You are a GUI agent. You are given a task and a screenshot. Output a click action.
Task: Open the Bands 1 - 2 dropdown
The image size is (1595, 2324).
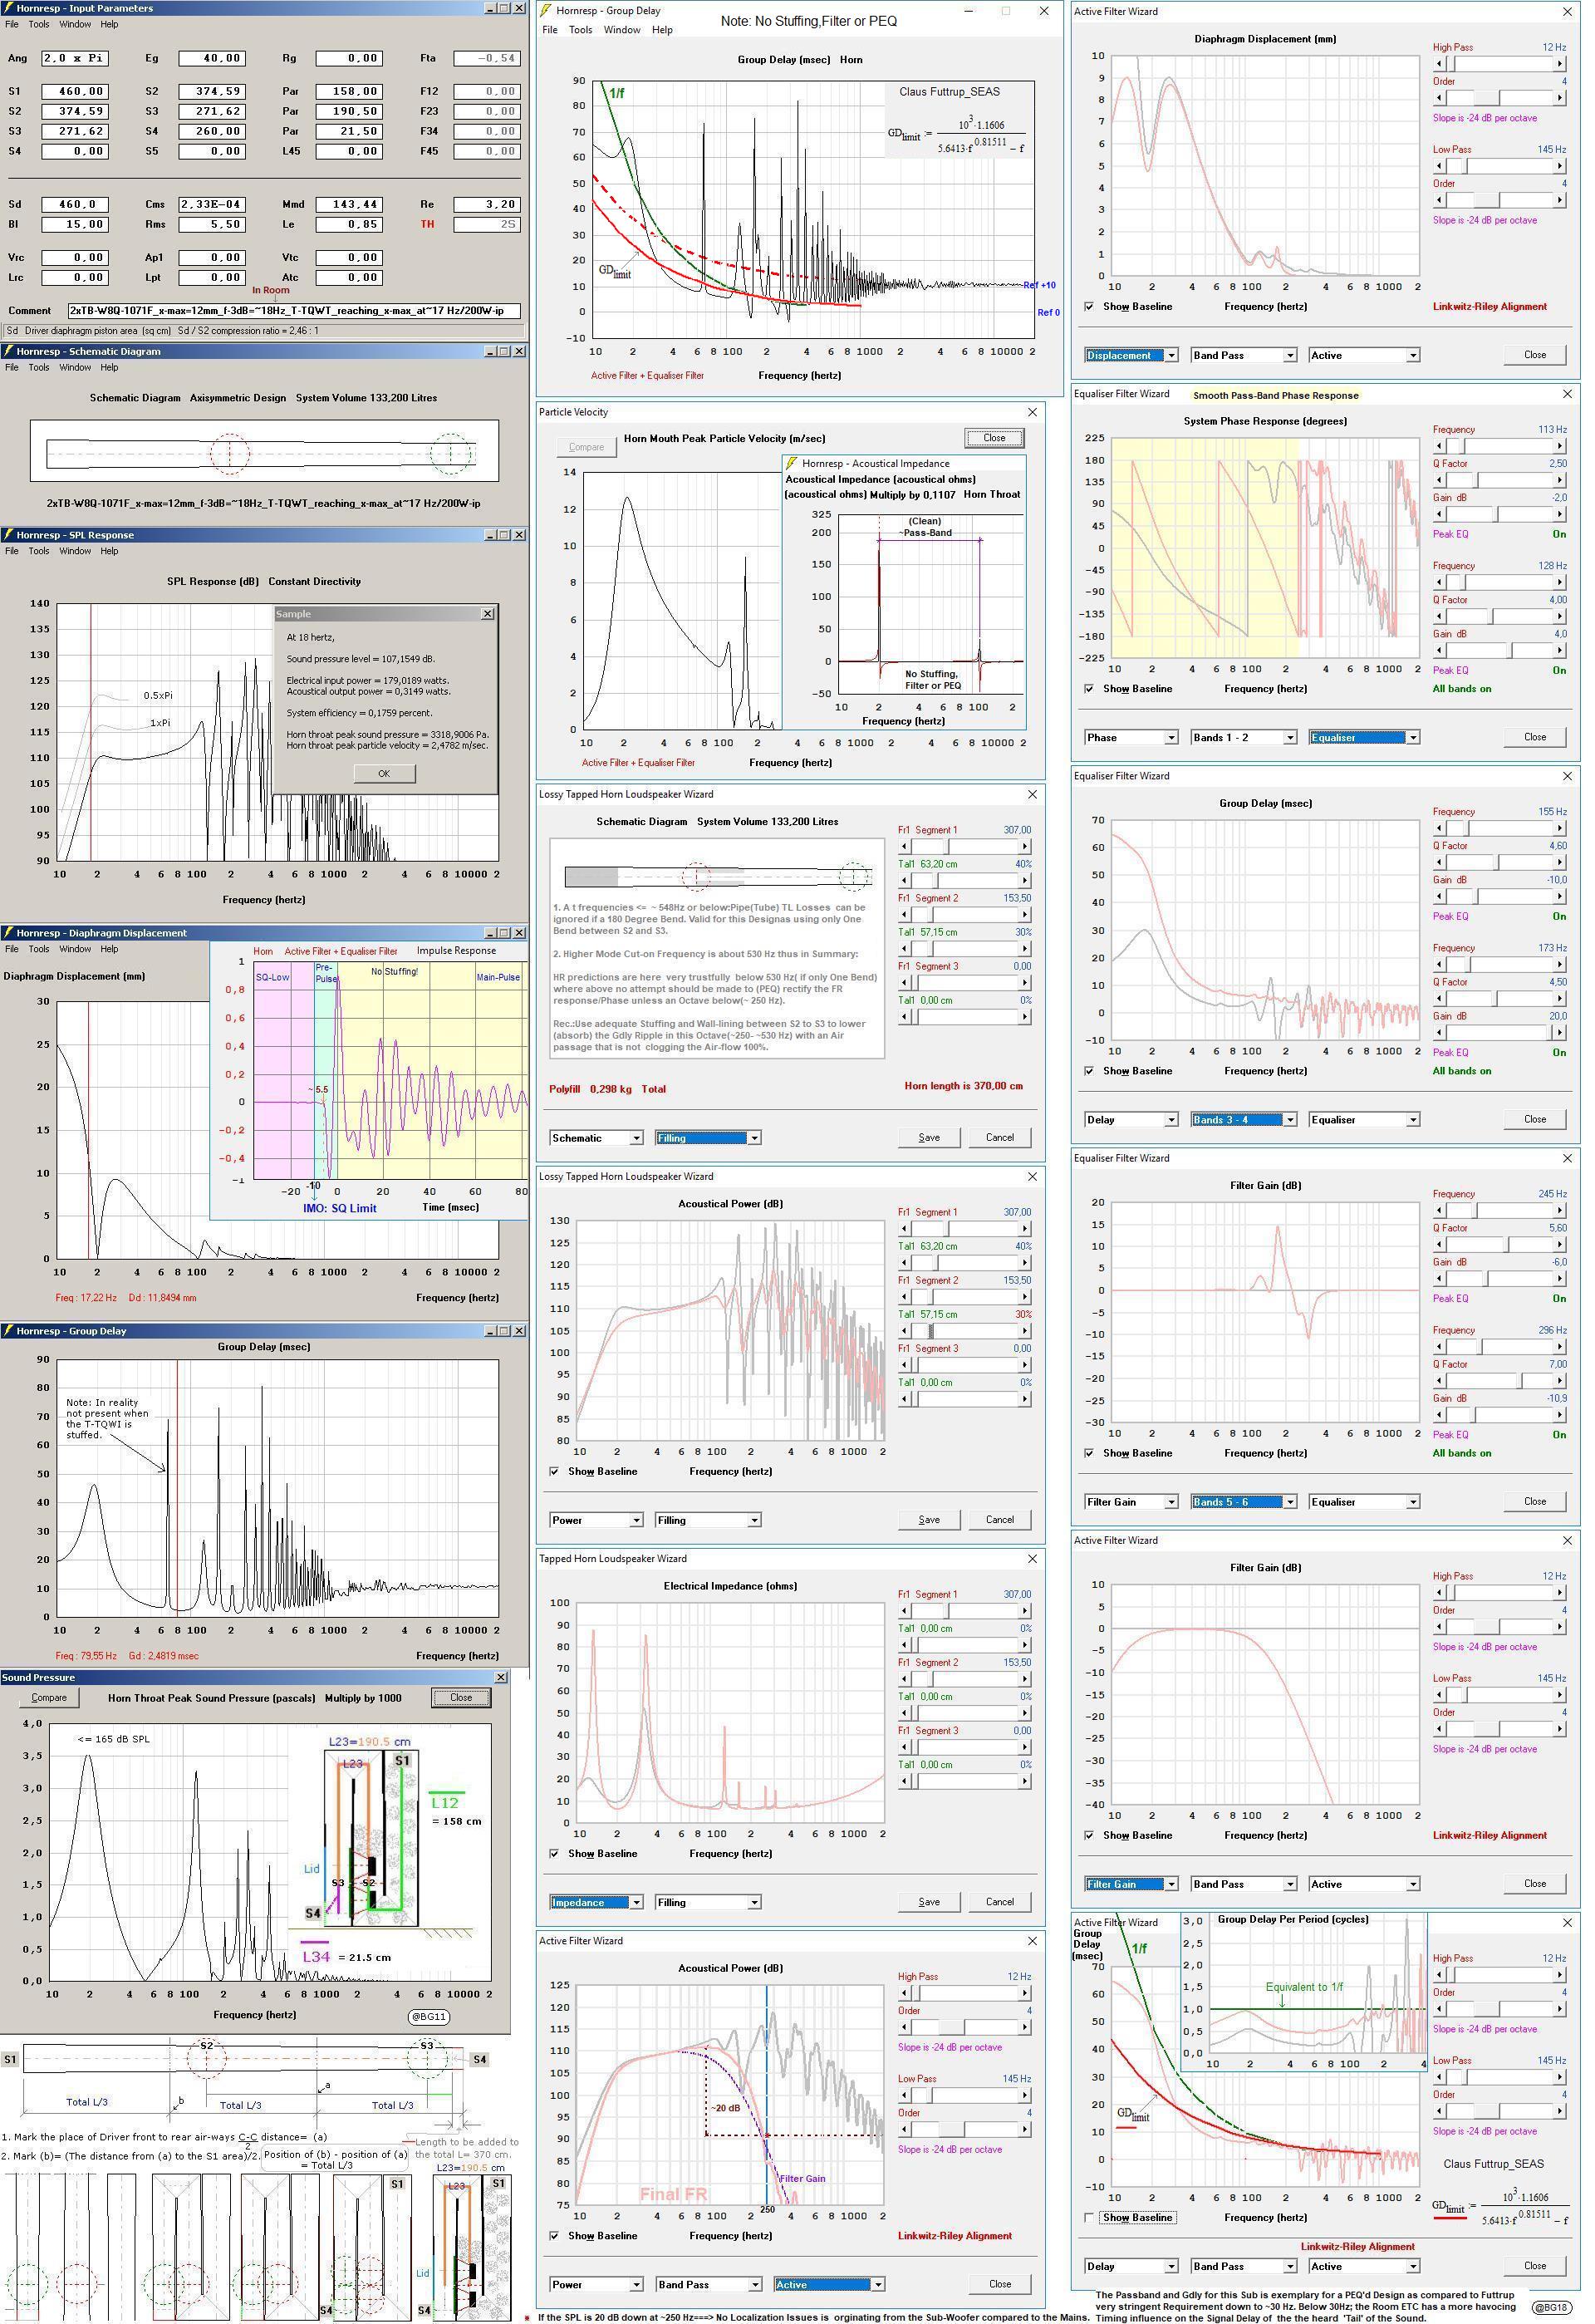click(1243, 737)
